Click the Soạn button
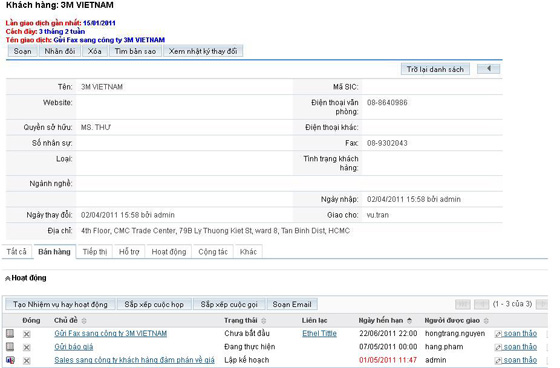Viewport: 560px width, 368px height. pyautogui.click(x=22, y=51)
